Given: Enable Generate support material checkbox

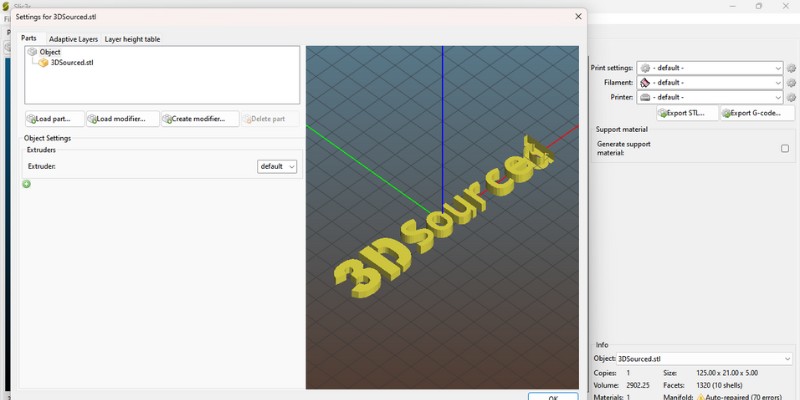Looking at the screenshot, I should pyautogui.click(x=785, y=148).
